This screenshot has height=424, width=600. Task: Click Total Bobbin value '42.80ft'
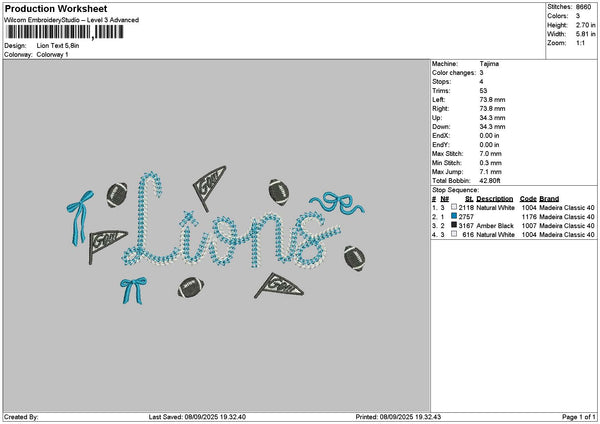[489, 181]
